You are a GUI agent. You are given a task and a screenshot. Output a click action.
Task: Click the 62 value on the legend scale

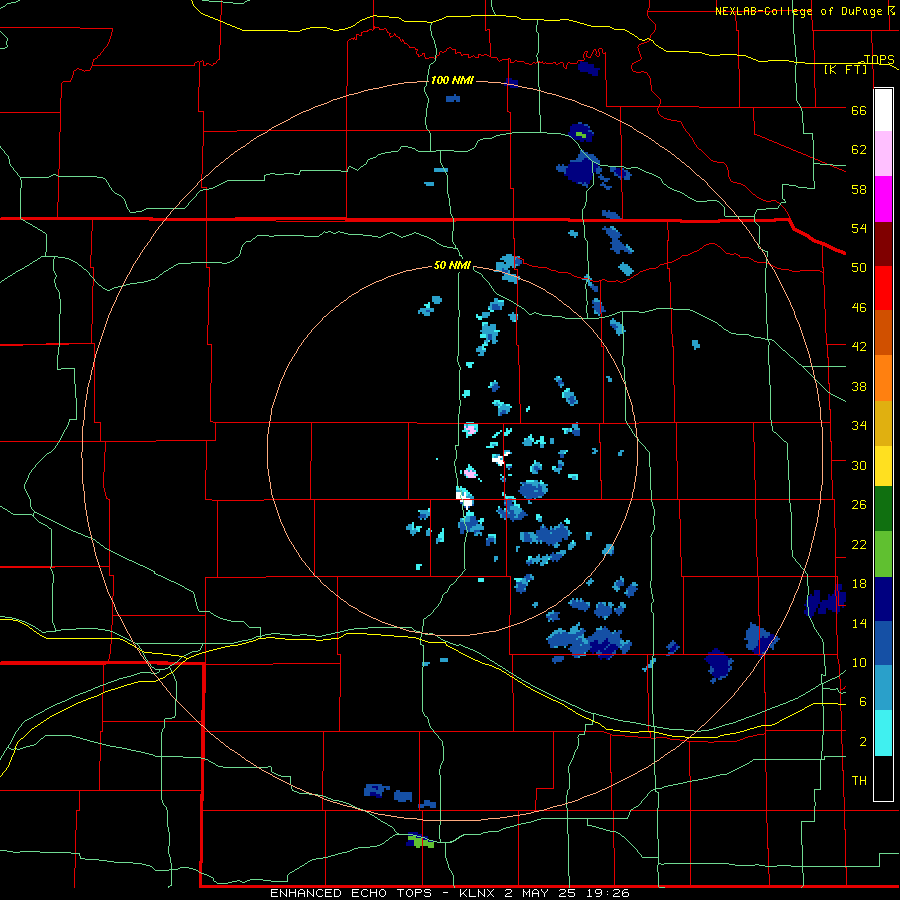coord(859,149)
